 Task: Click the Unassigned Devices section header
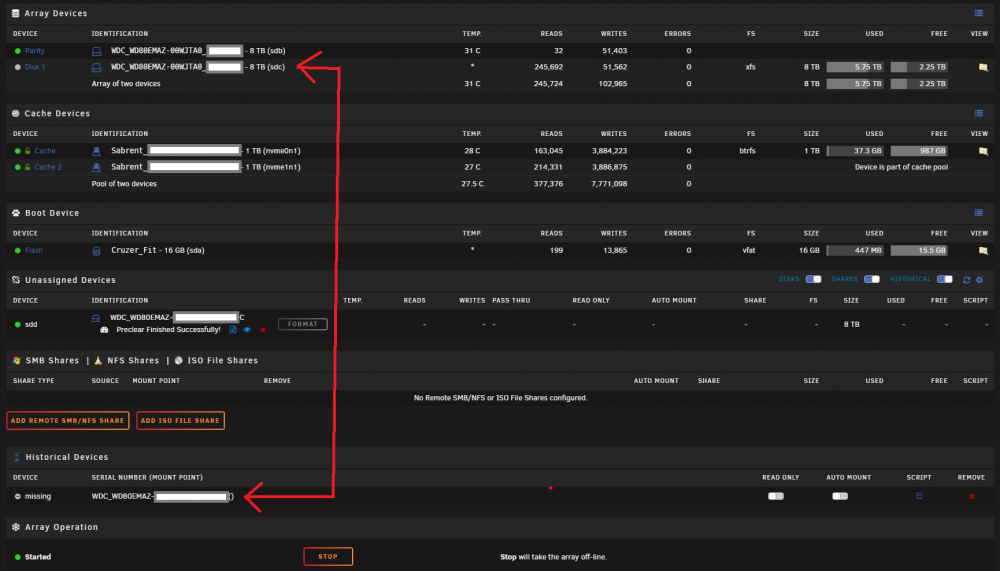click(70, 279)
